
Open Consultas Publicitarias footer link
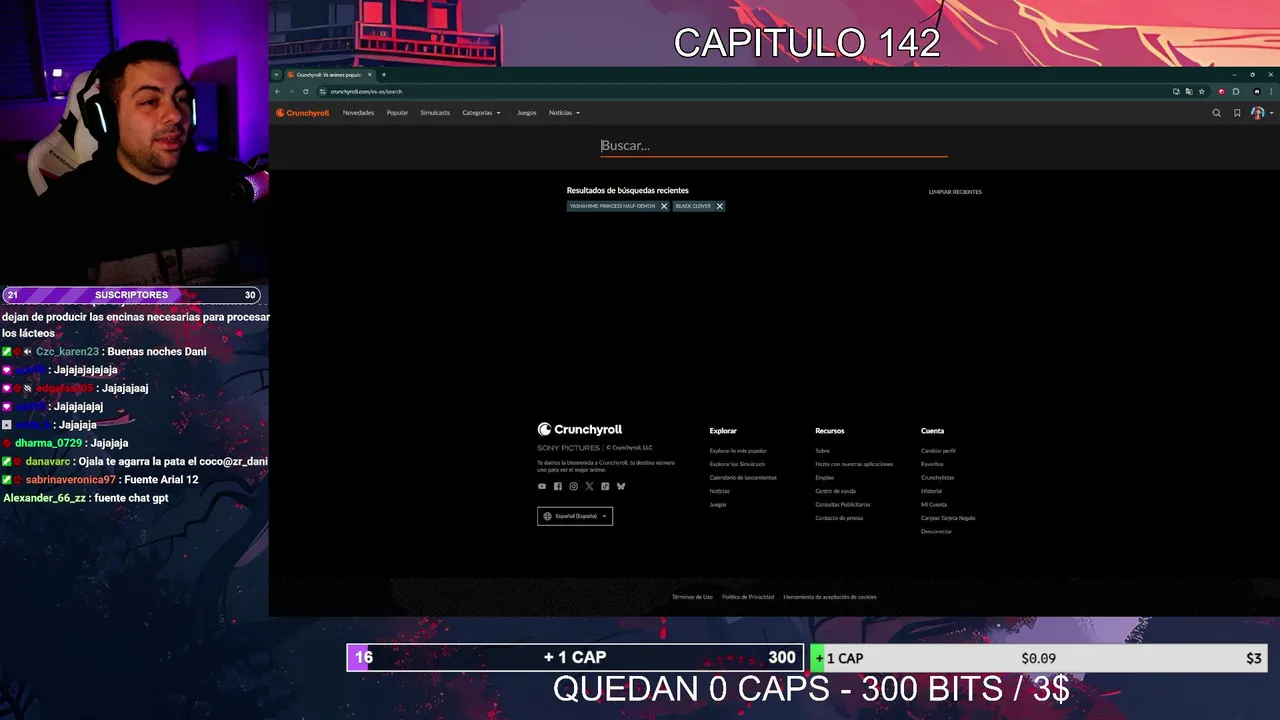[843, 505]
